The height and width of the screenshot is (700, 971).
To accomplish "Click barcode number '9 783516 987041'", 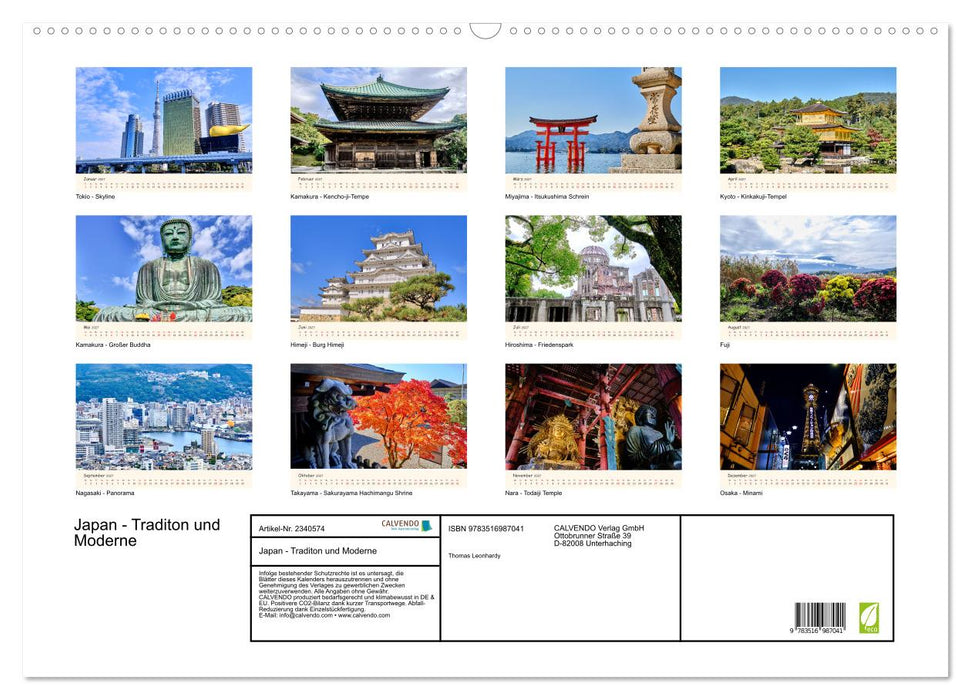I will [x=817, y=631].
